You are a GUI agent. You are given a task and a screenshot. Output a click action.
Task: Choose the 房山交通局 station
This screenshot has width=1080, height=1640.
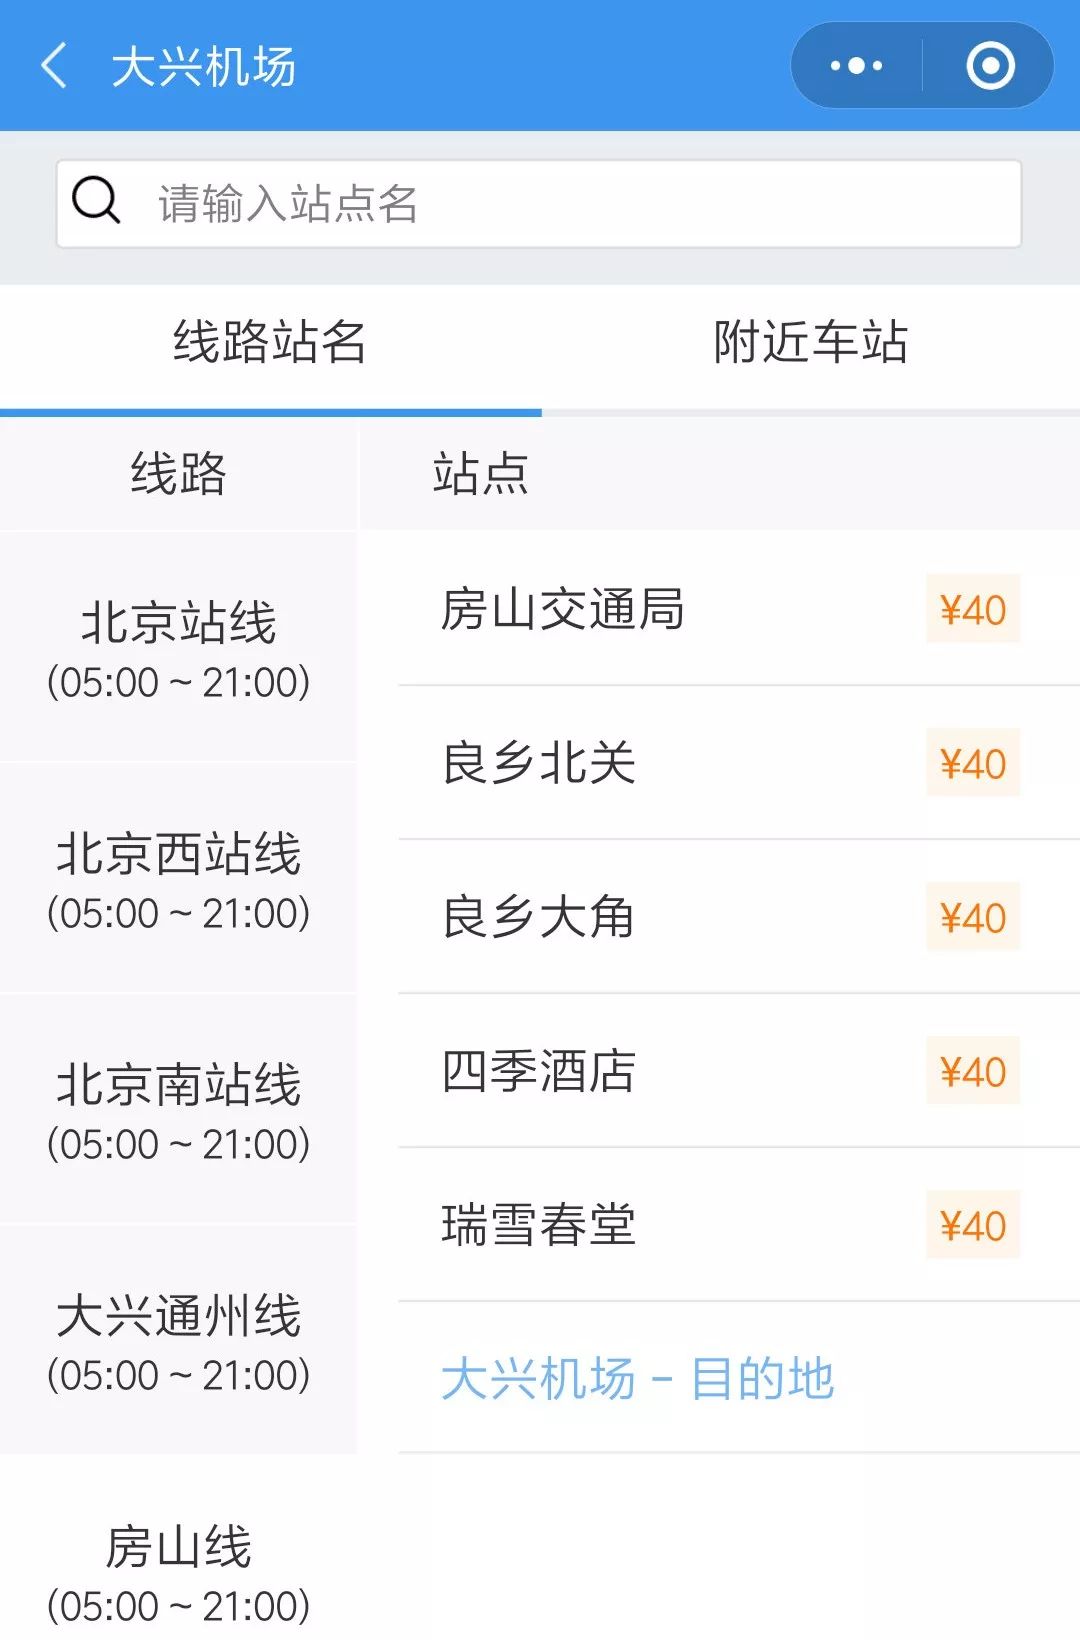point(563,609)
